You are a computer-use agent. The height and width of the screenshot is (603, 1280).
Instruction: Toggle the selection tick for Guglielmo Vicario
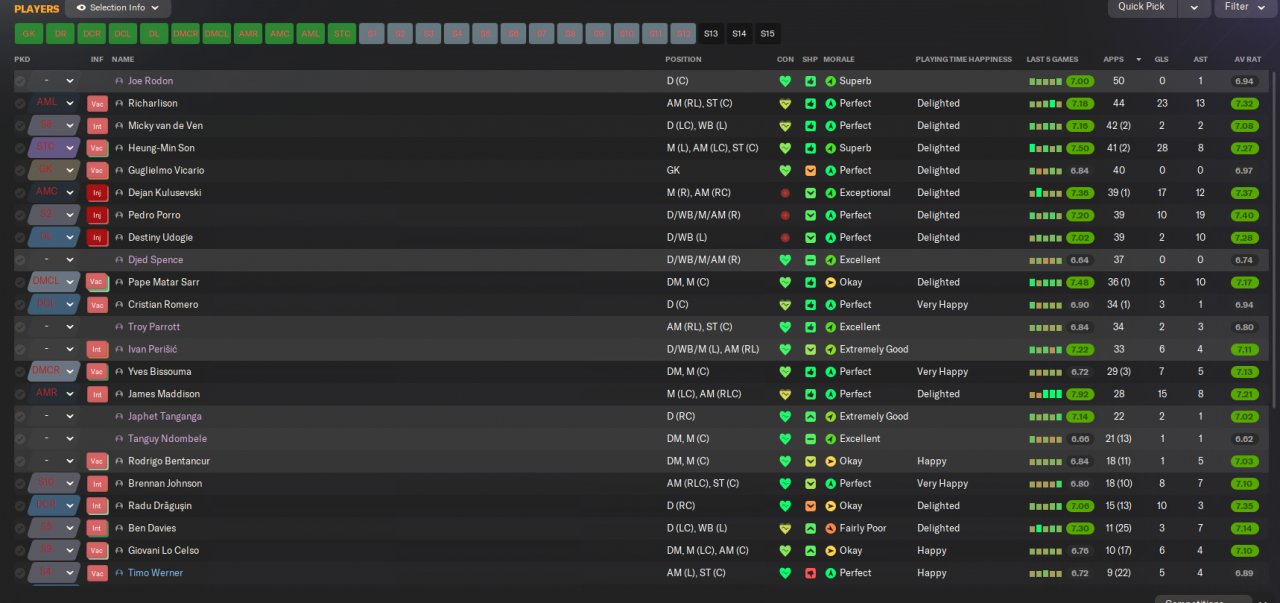(x=20, y=171)
